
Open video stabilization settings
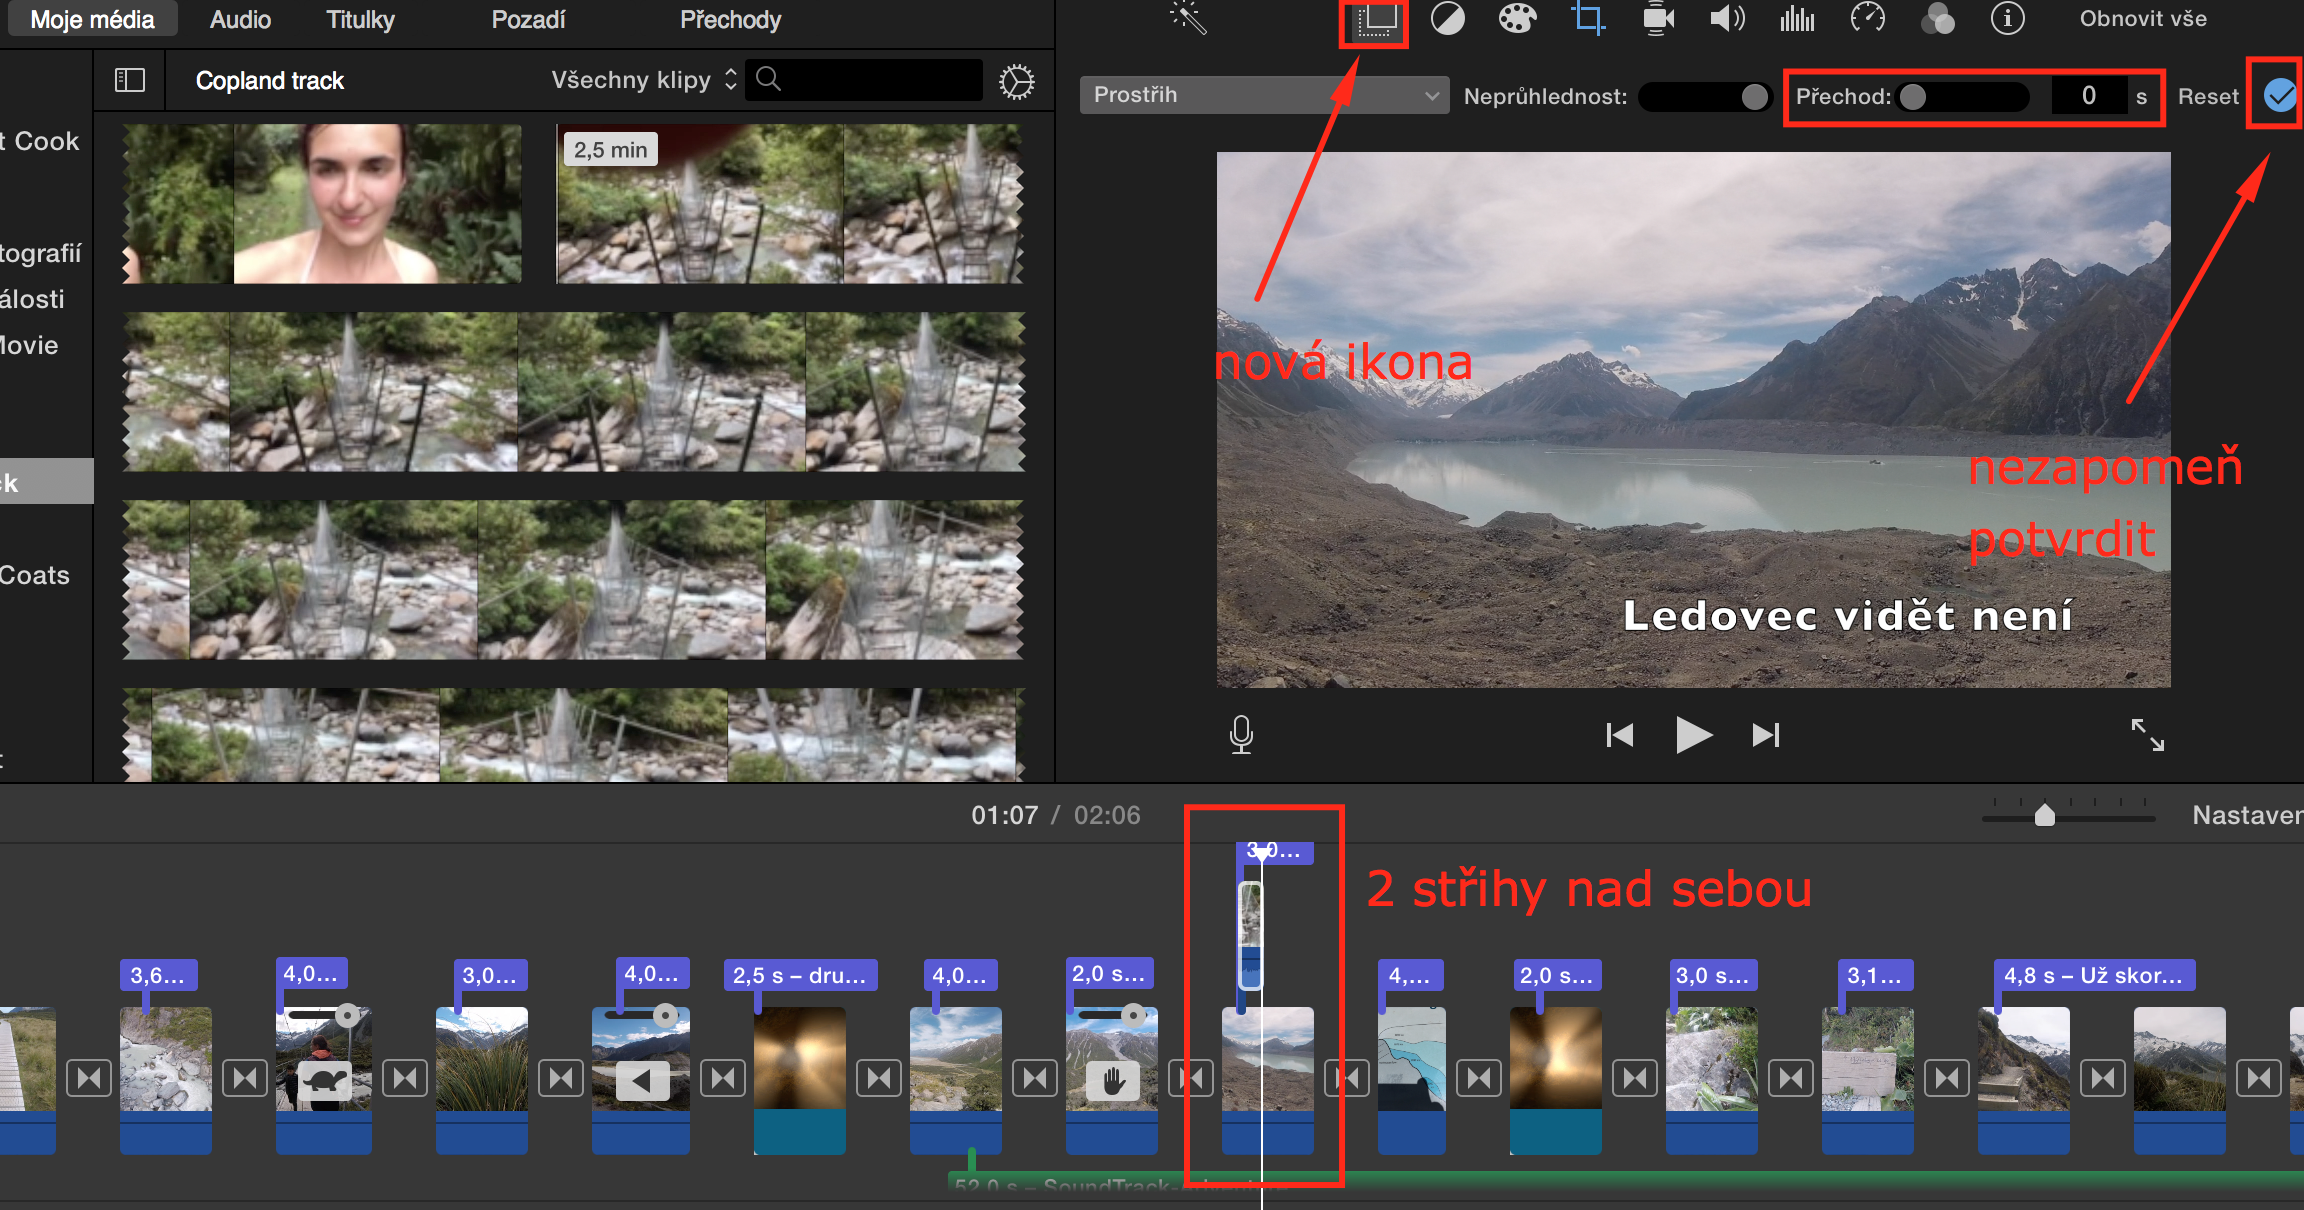coord(1657,18)
